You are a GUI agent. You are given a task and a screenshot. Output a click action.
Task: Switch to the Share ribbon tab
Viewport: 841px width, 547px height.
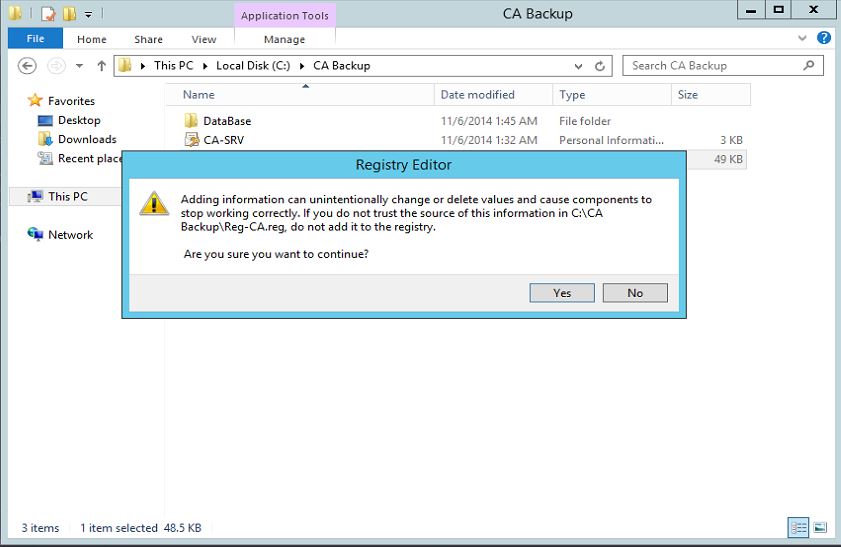click(x=149, y=39)
